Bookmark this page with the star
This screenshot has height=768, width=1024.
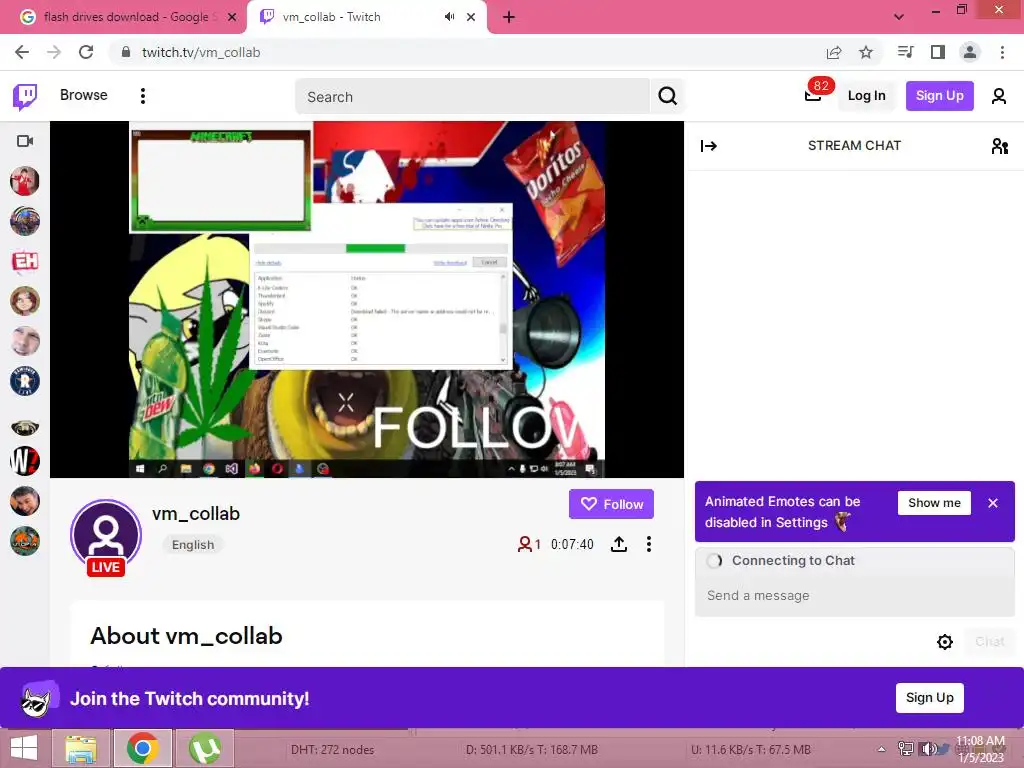coord(866,52)
